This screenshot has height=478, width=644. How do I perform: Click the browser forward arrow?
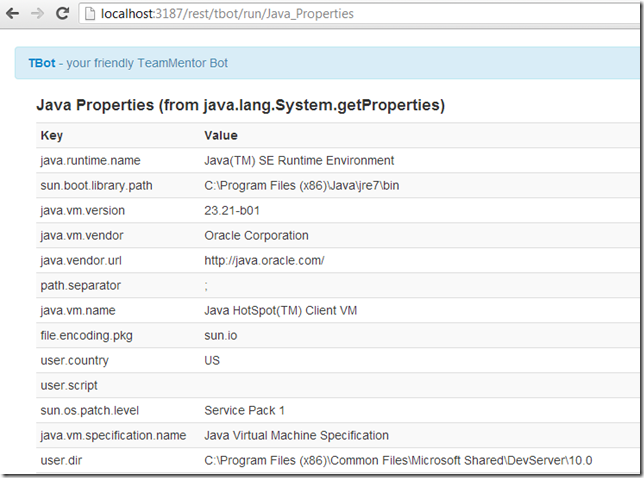pos(38,14)
